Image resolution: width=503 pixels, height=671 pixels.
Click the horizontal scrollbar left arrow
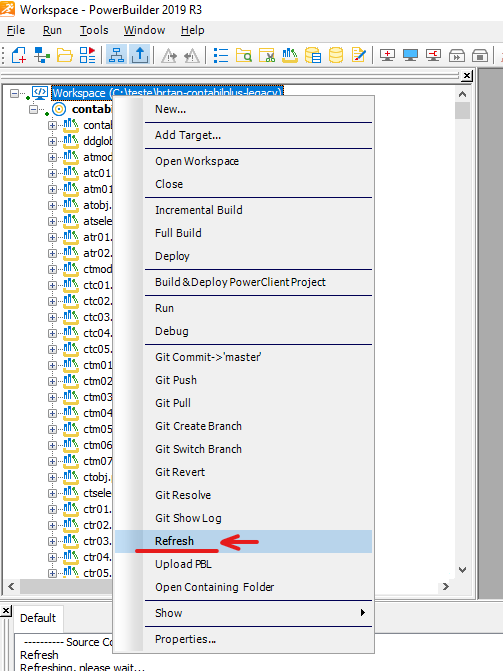click(12, 586)
